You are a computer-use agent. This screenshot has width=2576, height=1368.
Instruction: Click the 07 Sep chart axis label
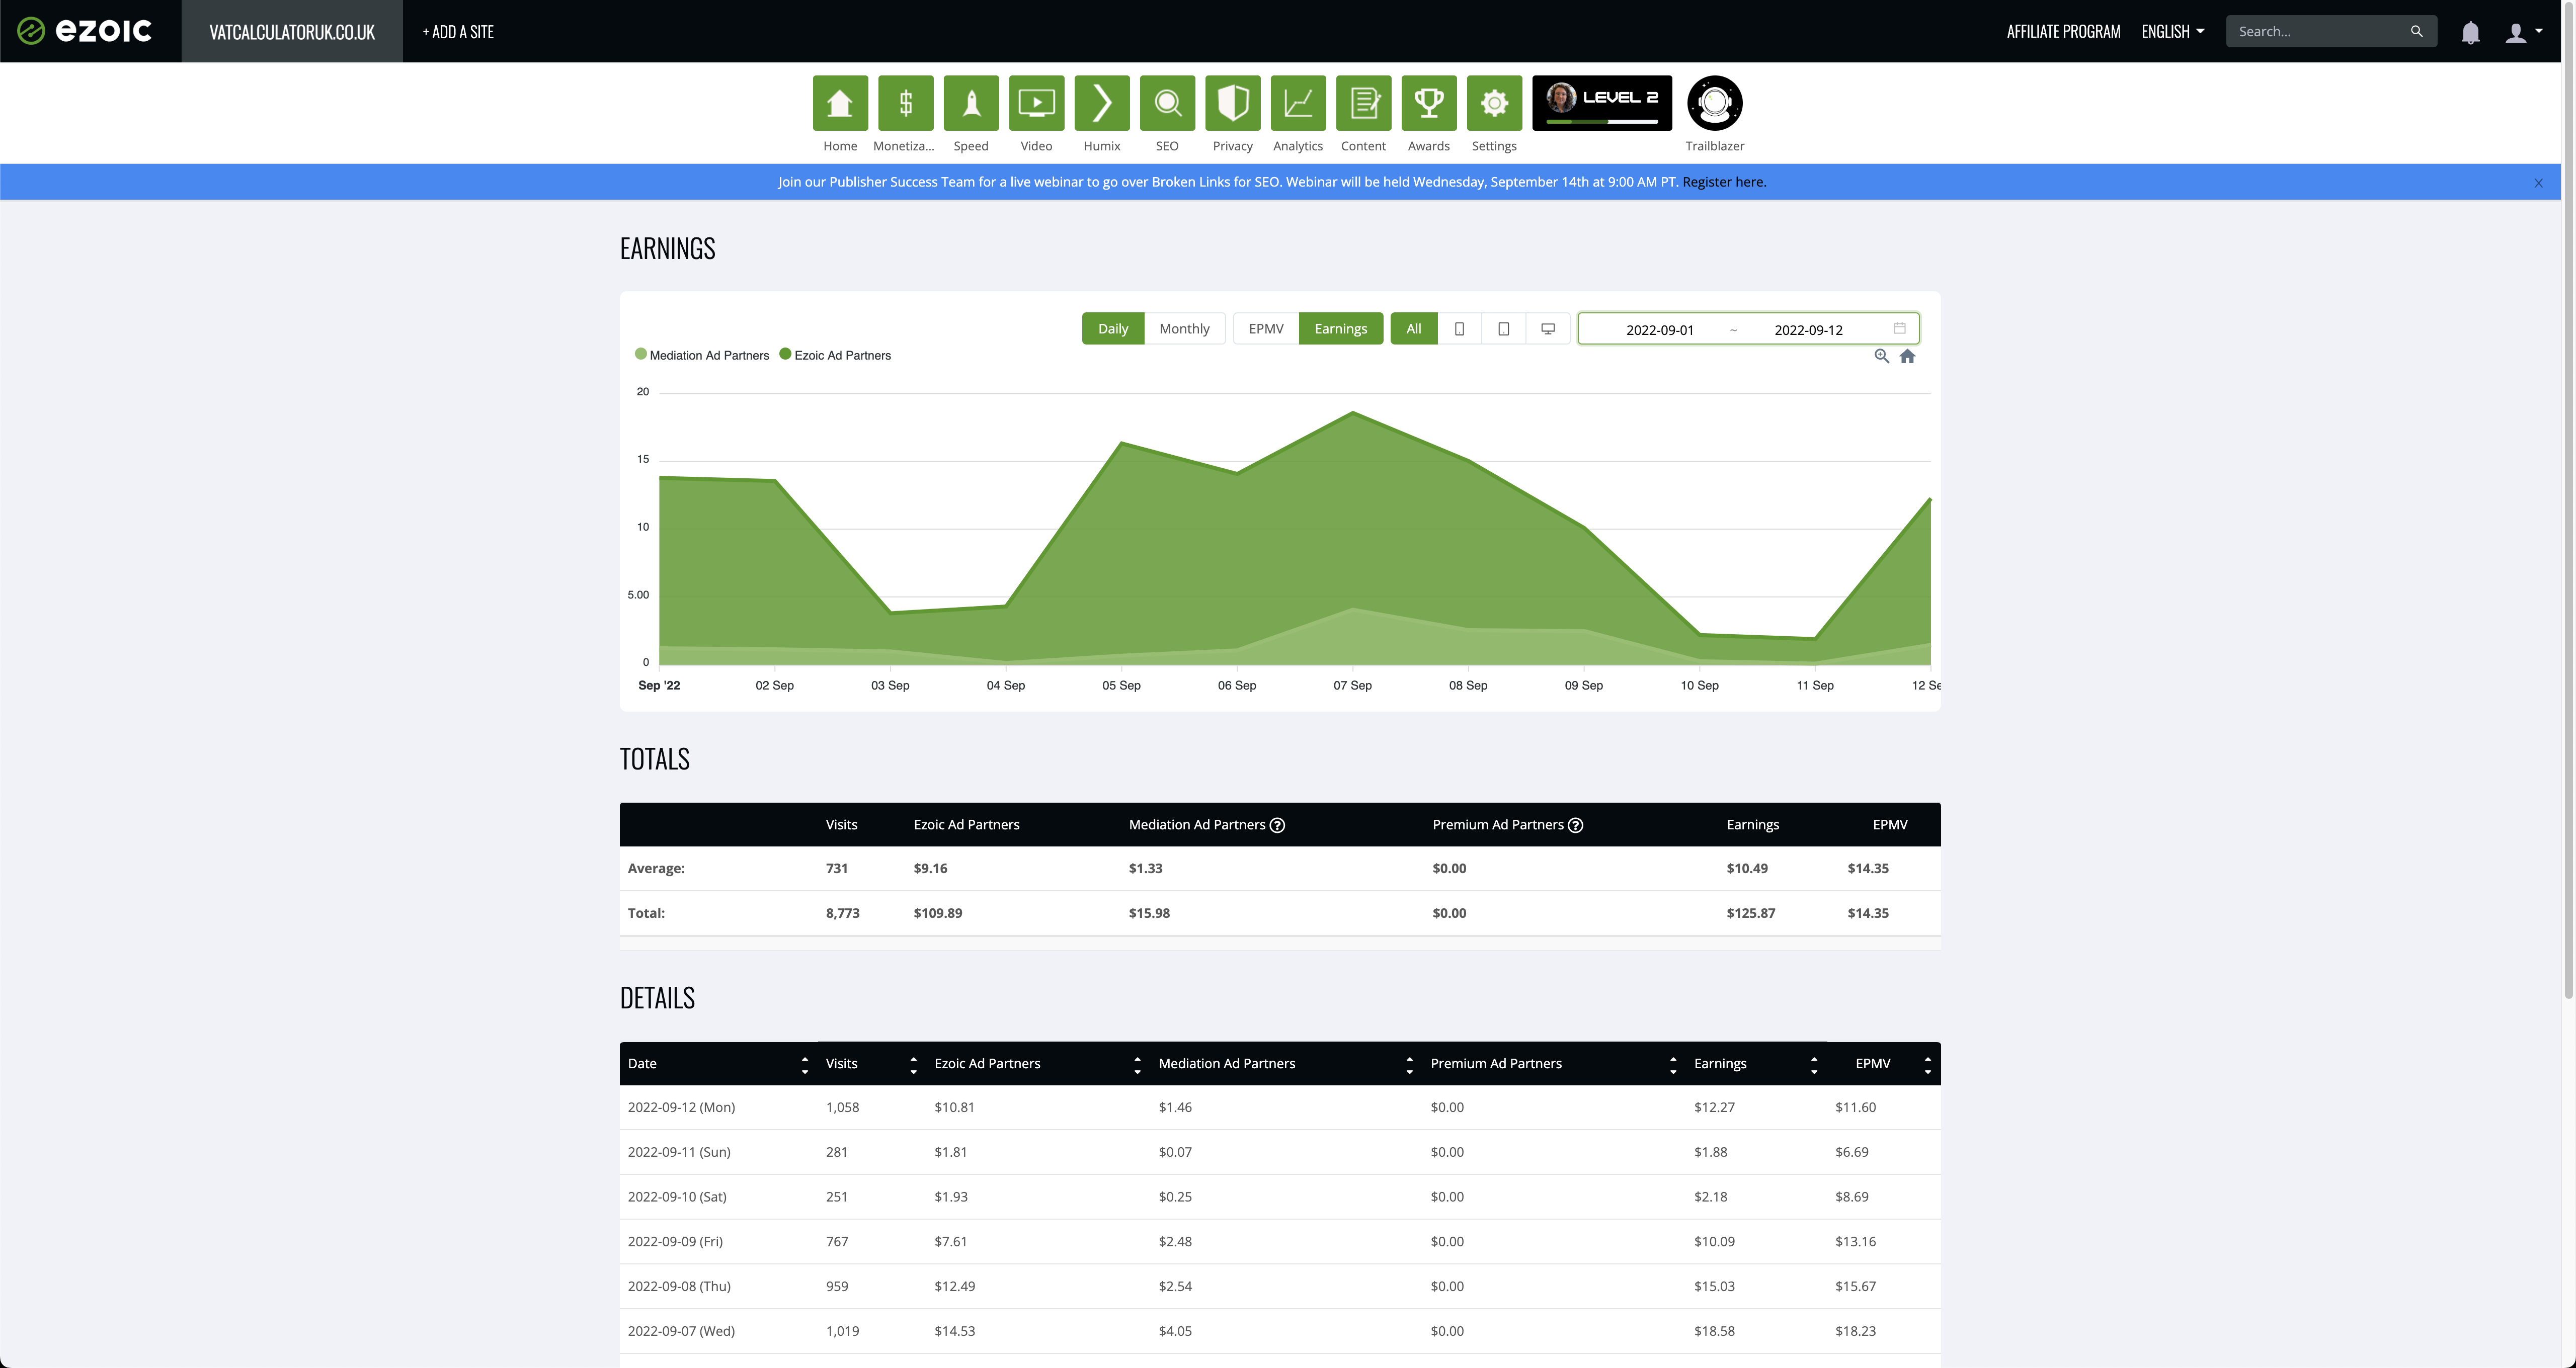coord(1352,686)
